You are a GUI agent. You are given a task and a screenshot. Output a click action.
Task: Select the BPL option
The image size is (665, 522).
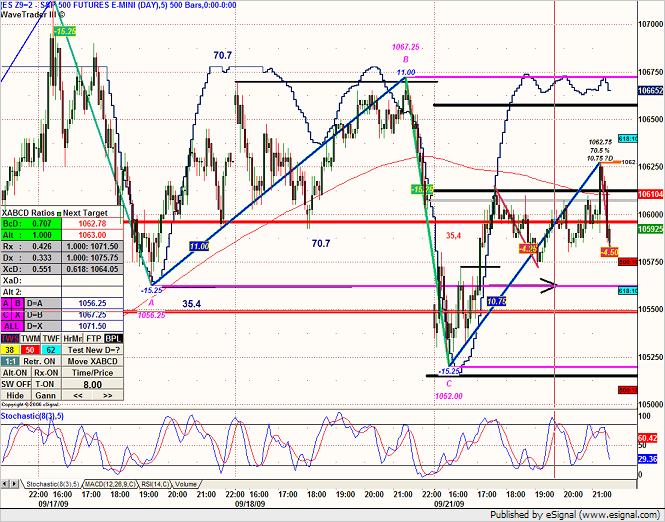click(114, 338)
